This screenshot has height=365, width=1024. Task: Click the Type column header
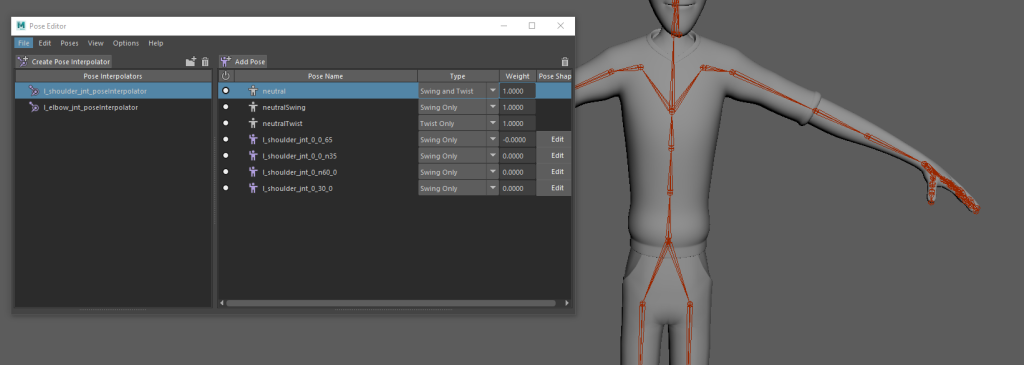[x=458, y=76]
